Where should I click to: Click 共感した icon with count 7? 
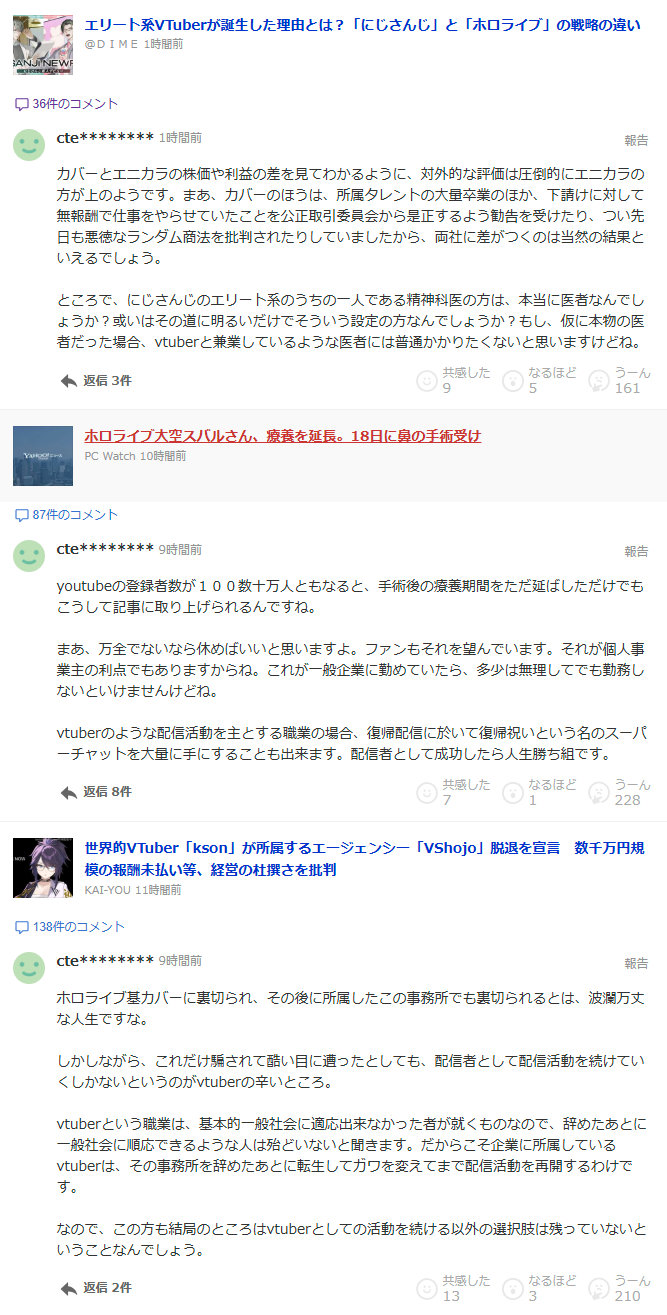click(x=427, y=792)
